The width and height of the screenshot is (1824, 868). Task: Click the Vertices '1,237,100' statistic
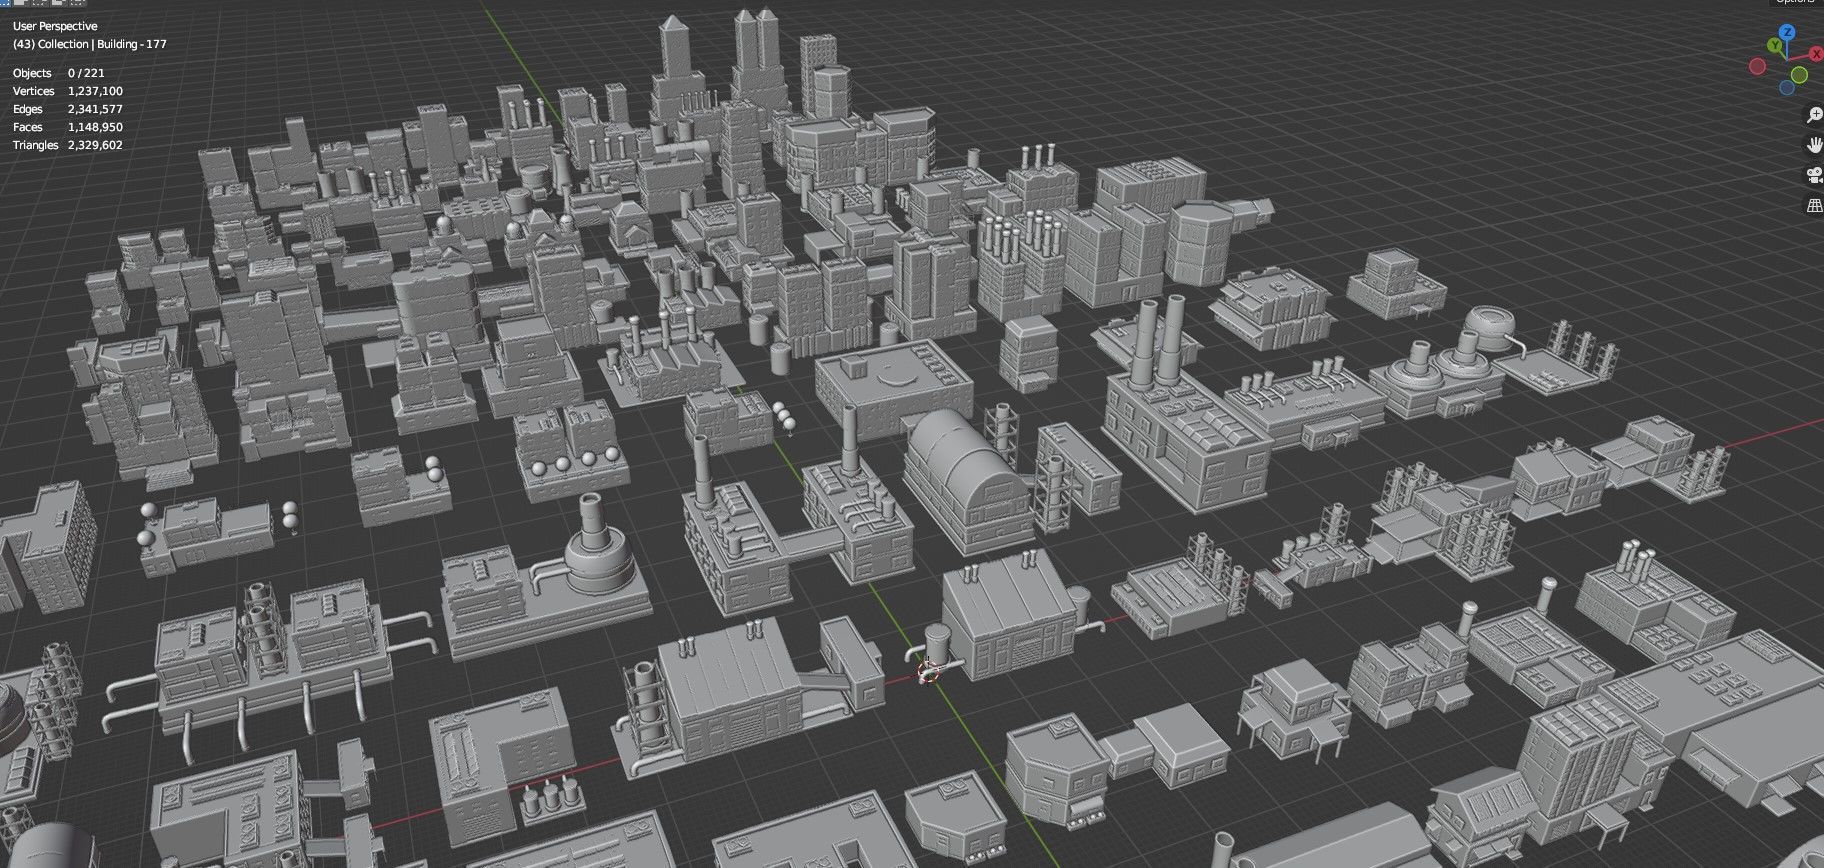tap(95, 91)
